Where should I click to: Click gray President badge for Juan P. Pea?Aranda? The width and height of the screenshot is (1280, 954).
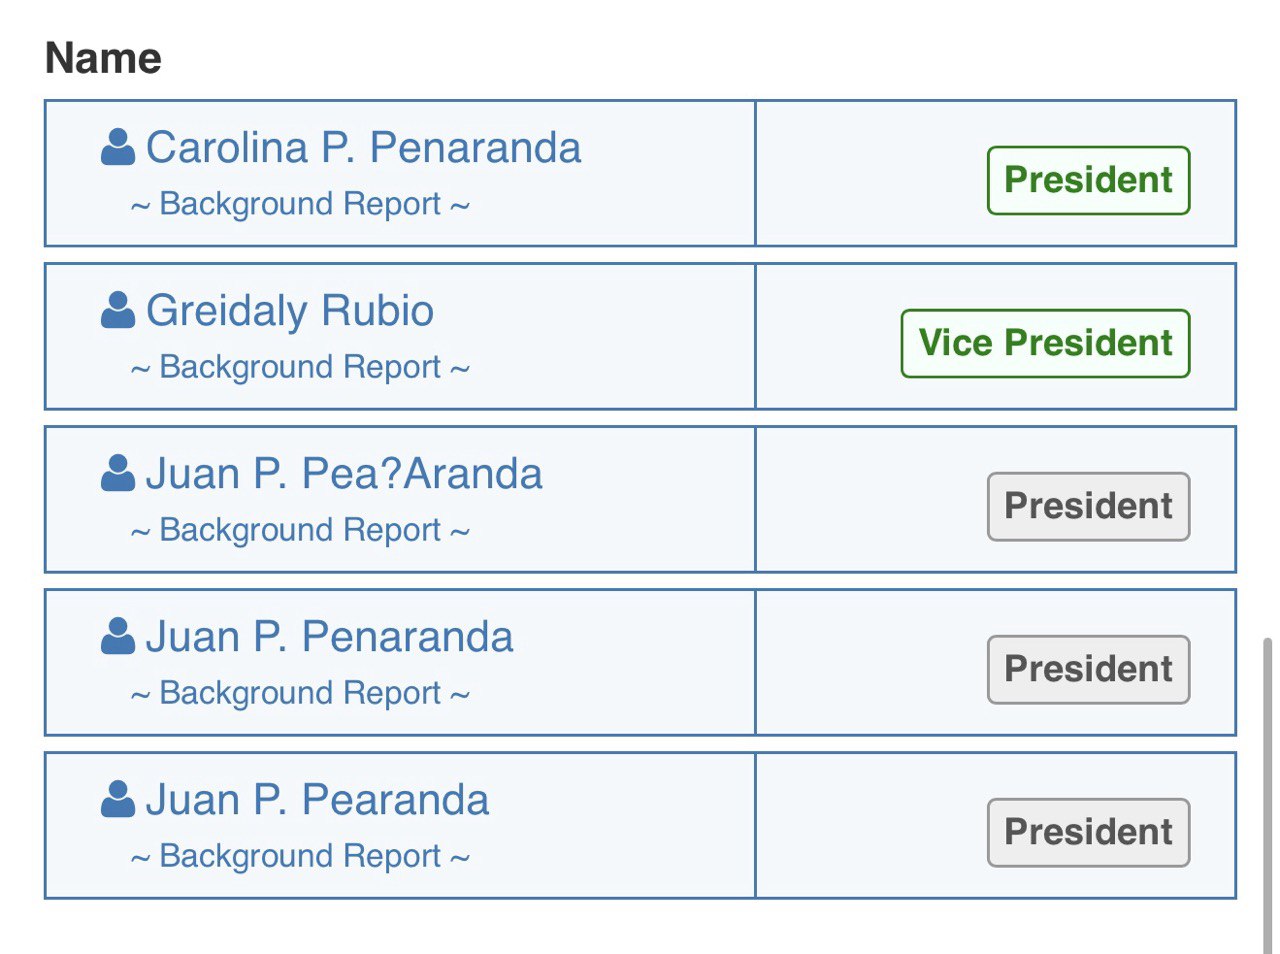click(x=1088, y=506)
